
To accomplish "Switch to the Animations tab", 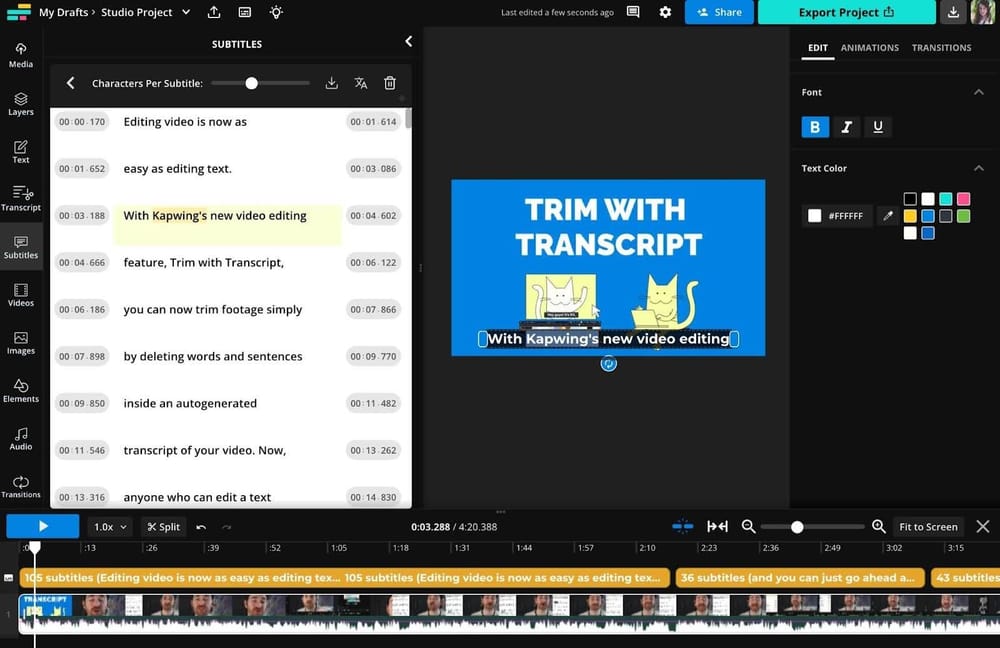I will (x=870, y=47).
